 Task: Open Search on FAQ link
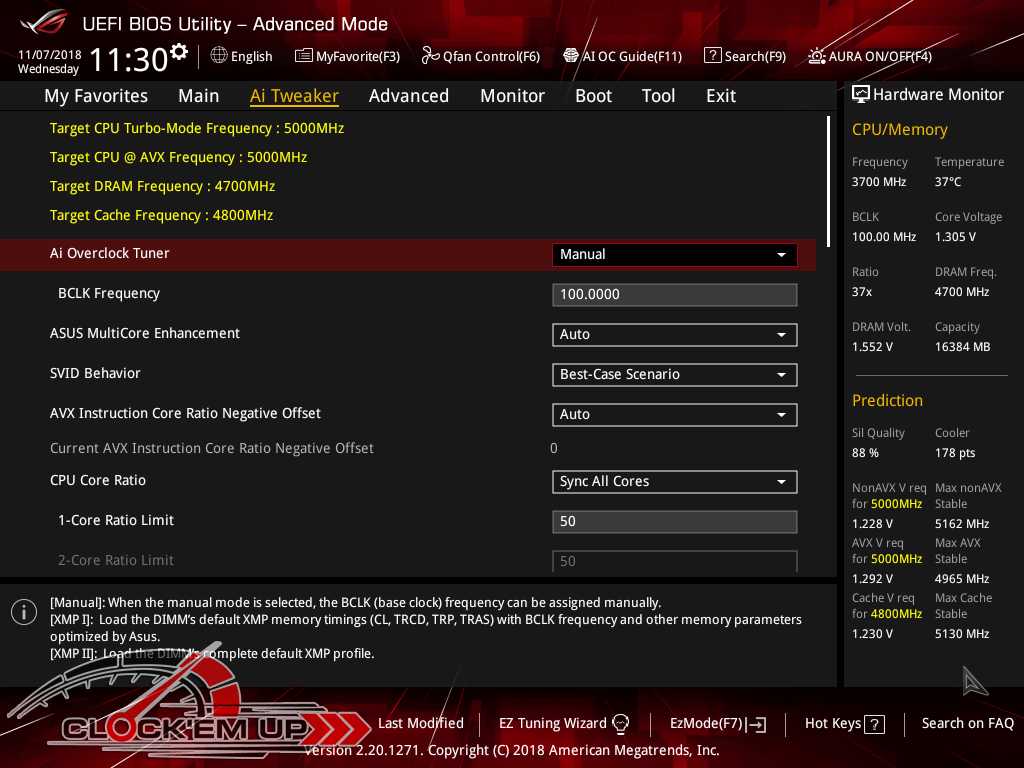(x=967, y=723)
